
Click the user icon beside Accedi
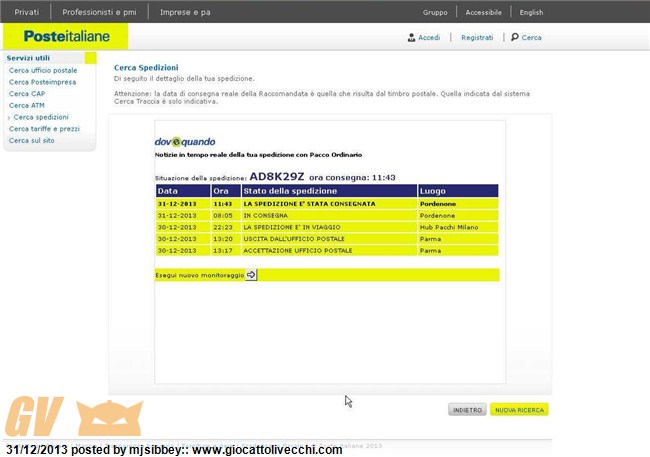click(x=411, y=38)
